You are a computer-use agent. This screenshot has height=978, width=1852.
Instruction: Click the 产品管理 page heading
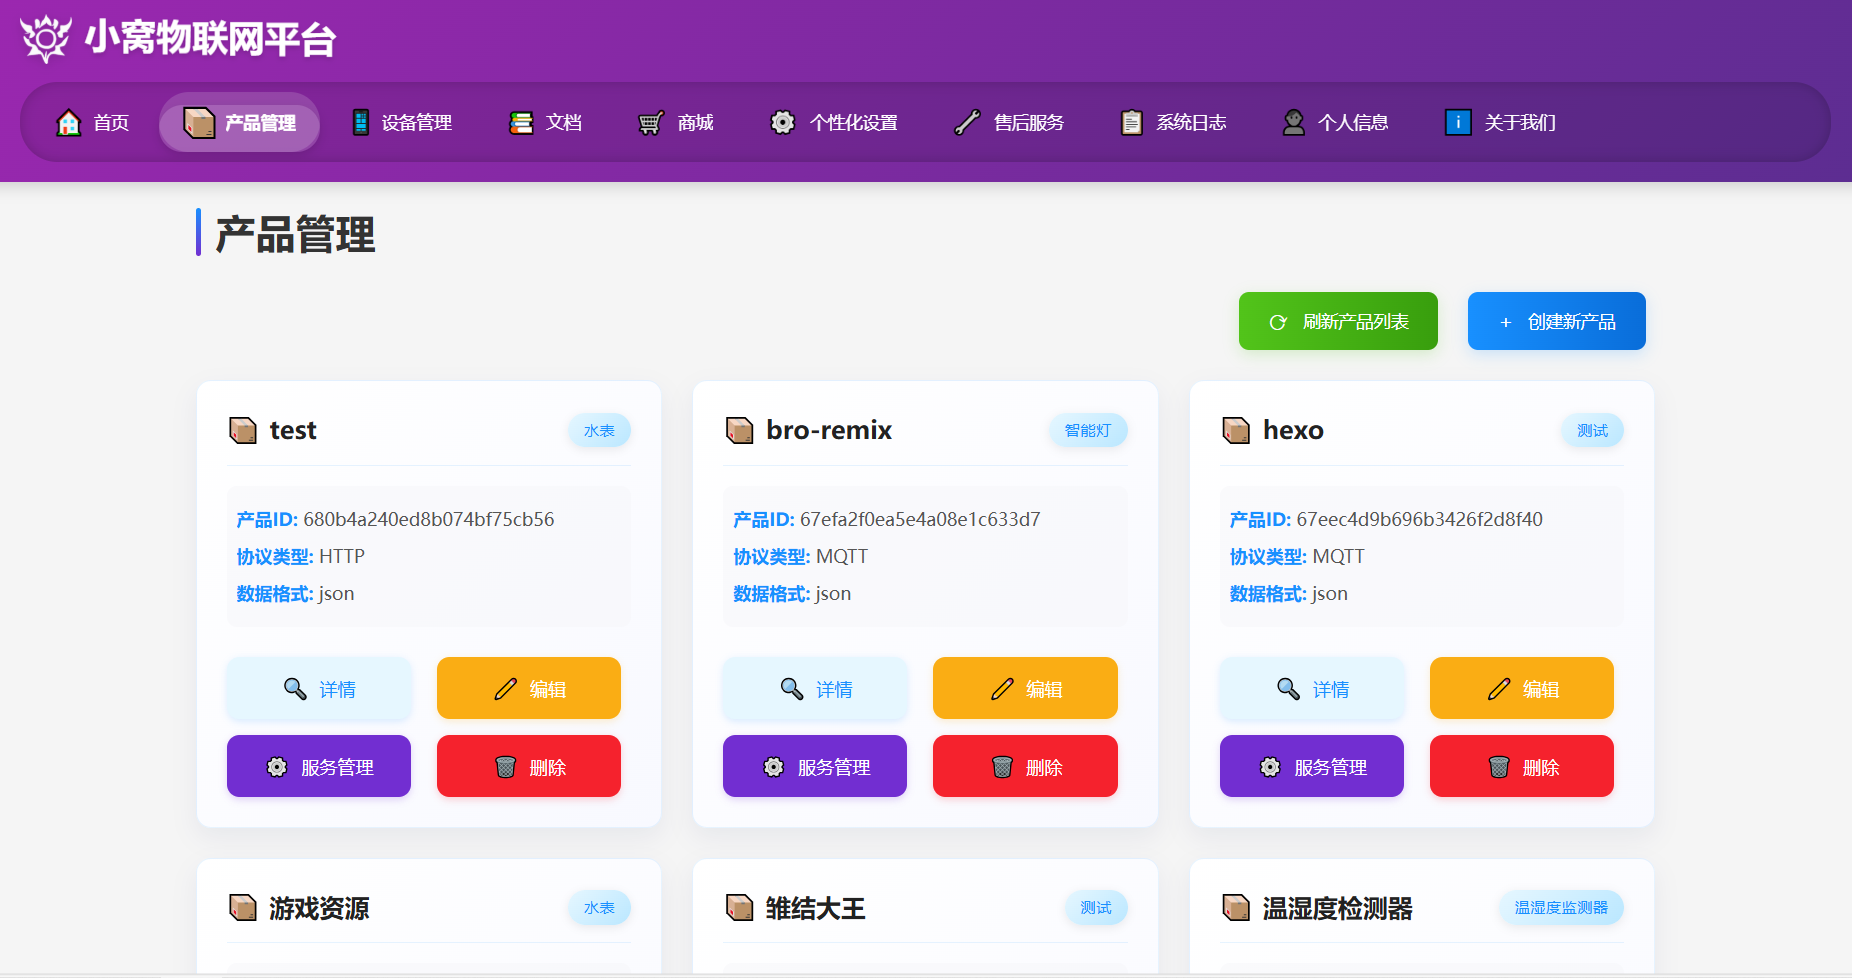[296, 235]
